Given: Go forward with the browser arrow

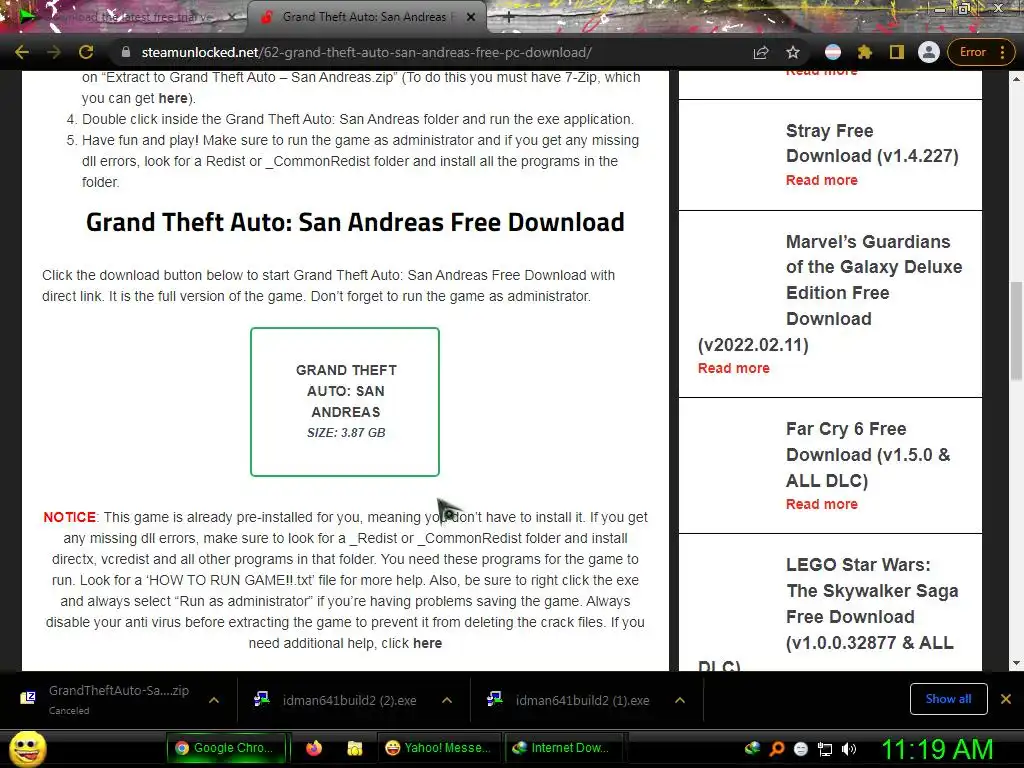Looking at the screenshot, I should coord(54,52).
